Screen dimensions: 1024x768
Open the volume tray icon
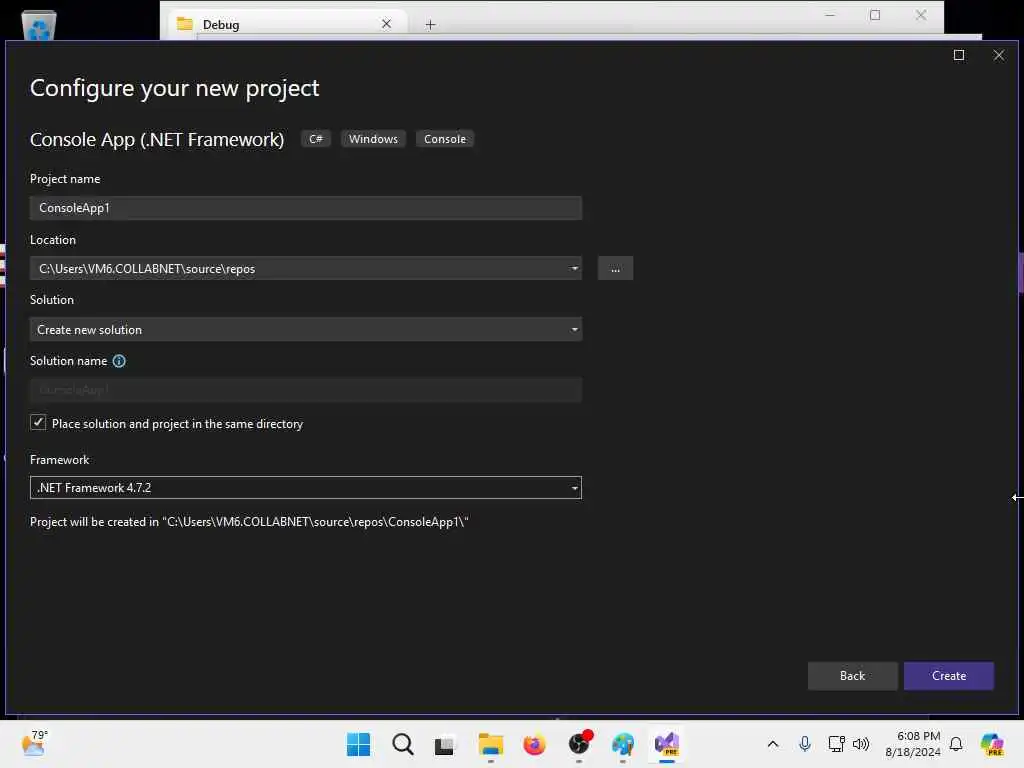861,744
